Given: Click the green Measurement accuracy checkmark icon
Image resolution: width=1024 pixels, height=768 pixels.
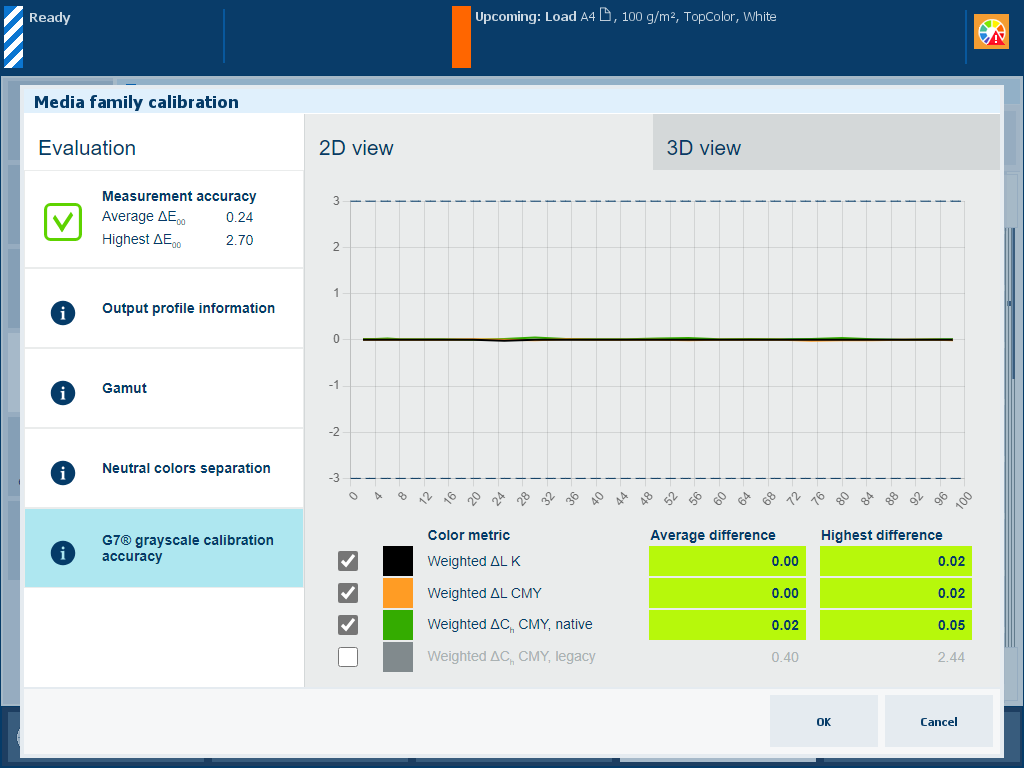Looking at the screenshot, I should (x=62, y=221).
